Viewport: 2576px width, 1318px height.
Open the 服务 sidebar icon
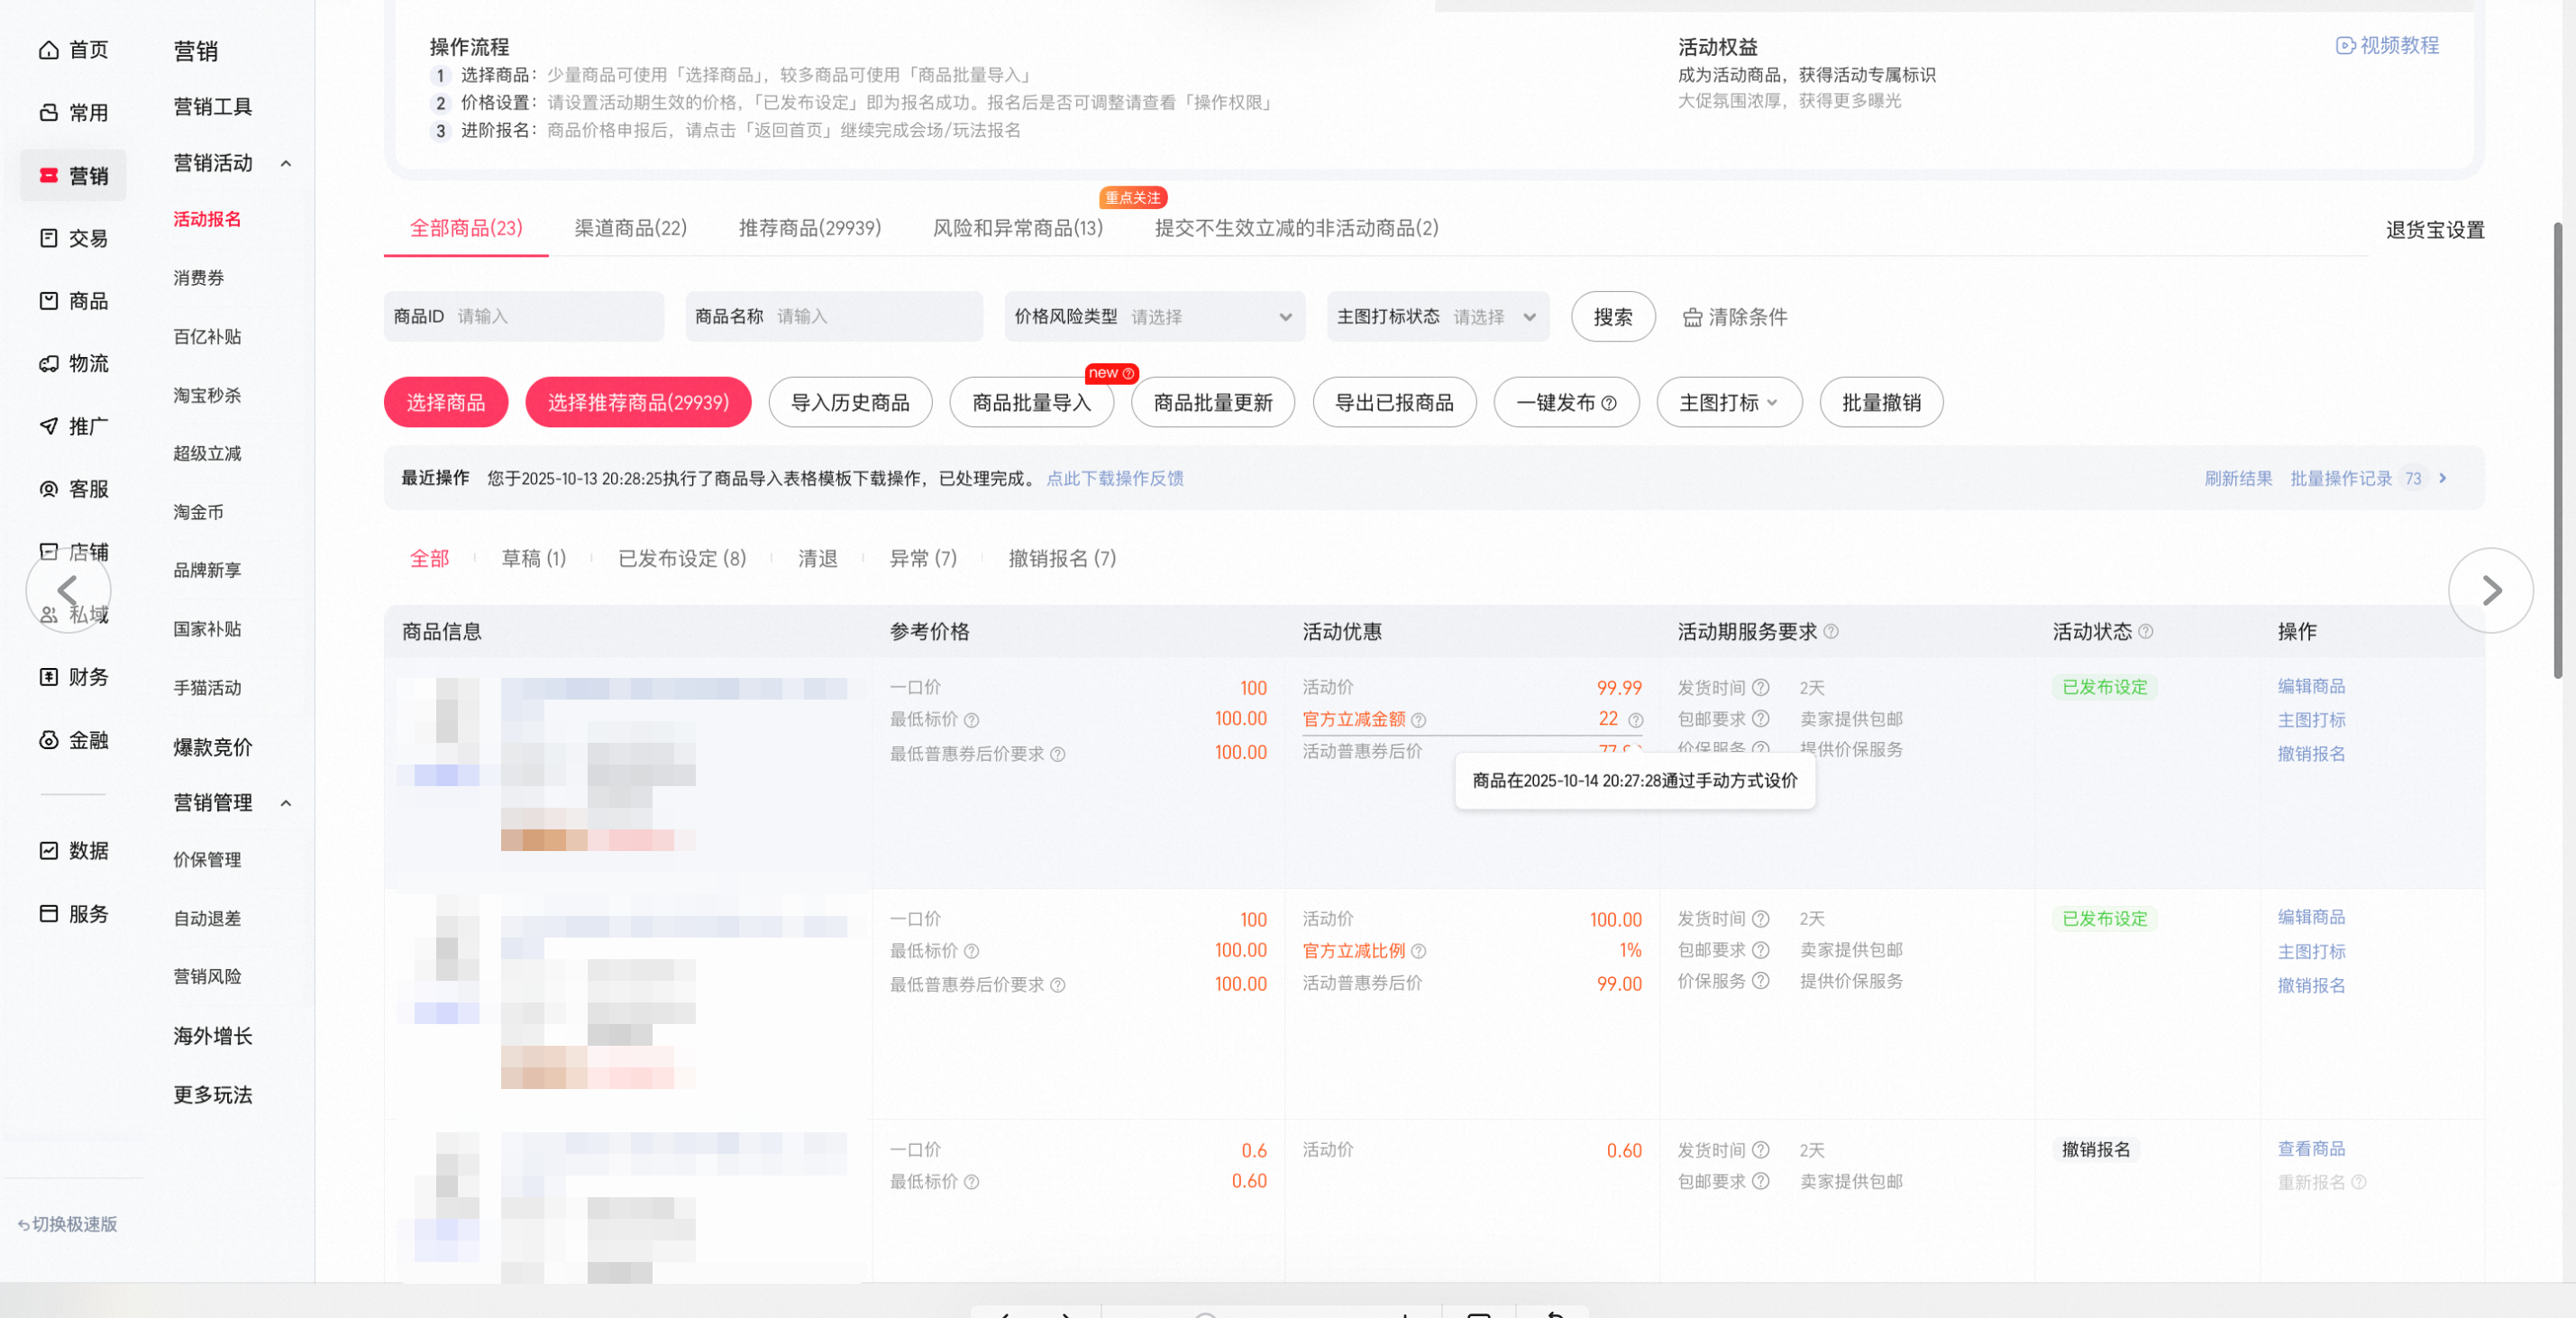click(x=48, y=914)
